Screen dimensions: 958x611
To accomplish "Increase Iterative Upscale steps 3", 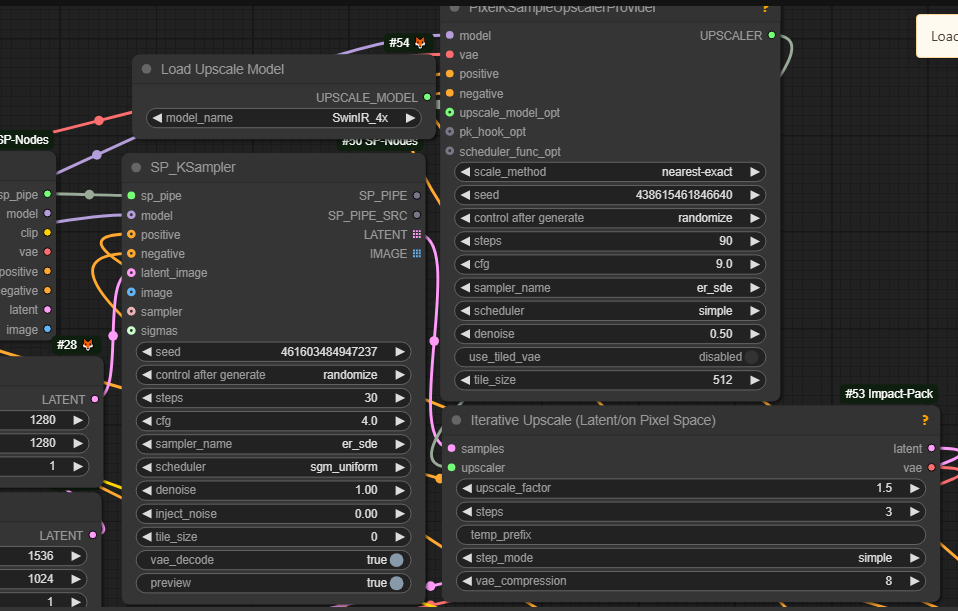I will point(914,511).
